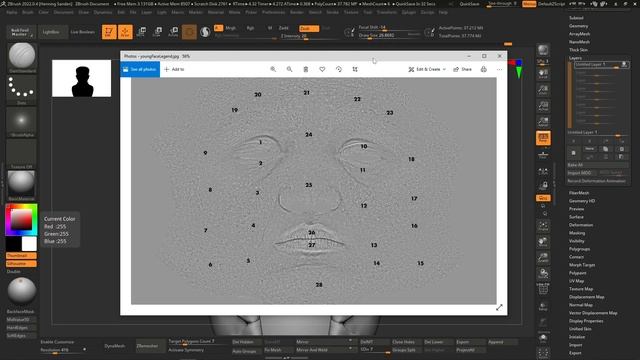Screen dimensions: 640x360
Task: Expand the FiberMesh palette section
Action: pyautogui.click(x=579, y=193)
